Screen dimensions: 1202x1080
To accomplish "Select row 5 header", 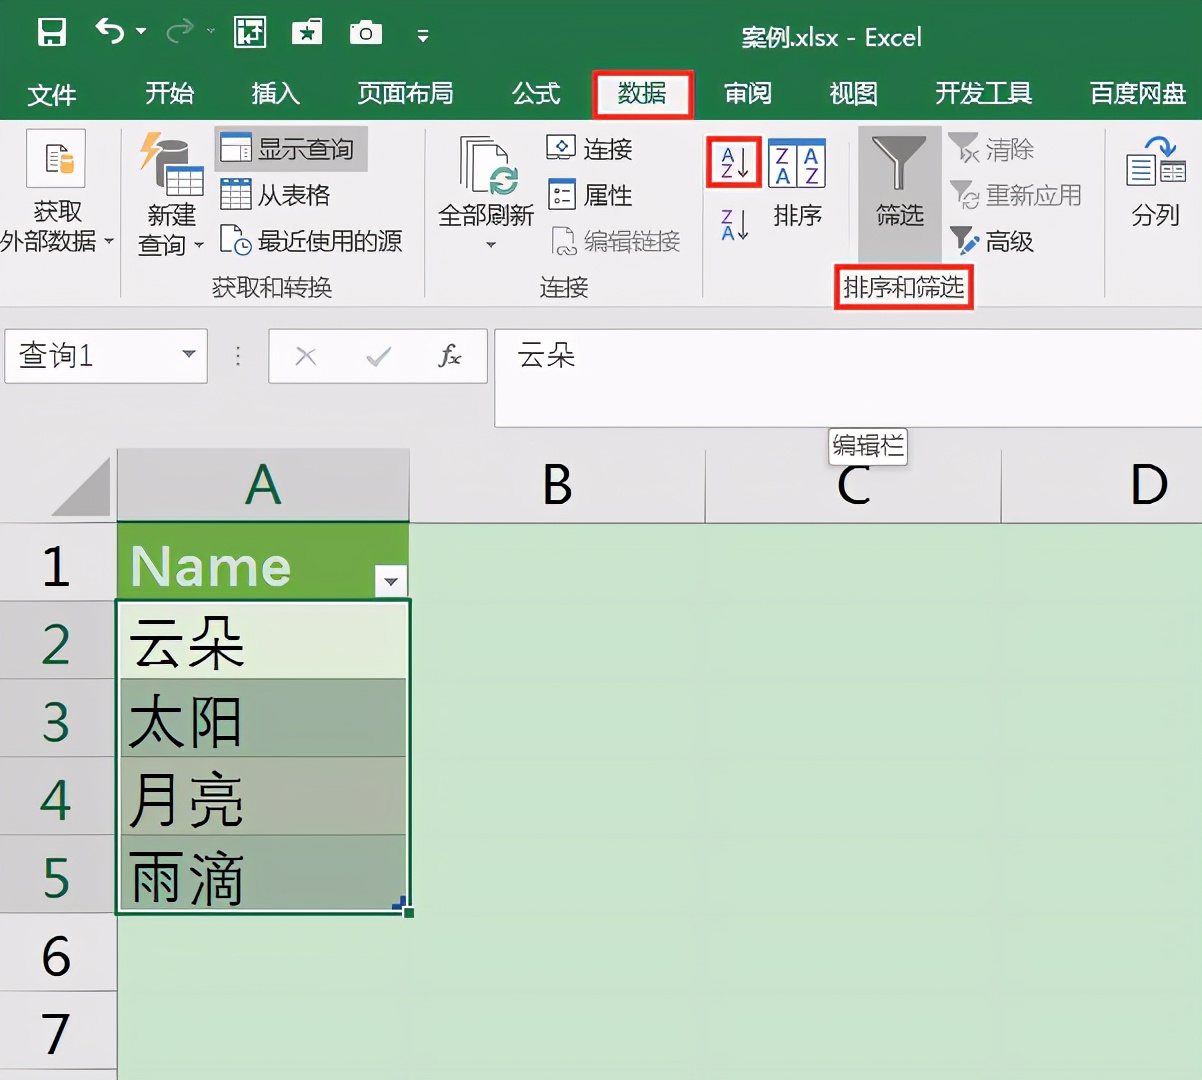I will pyautogui.click(x=58, y=874).
